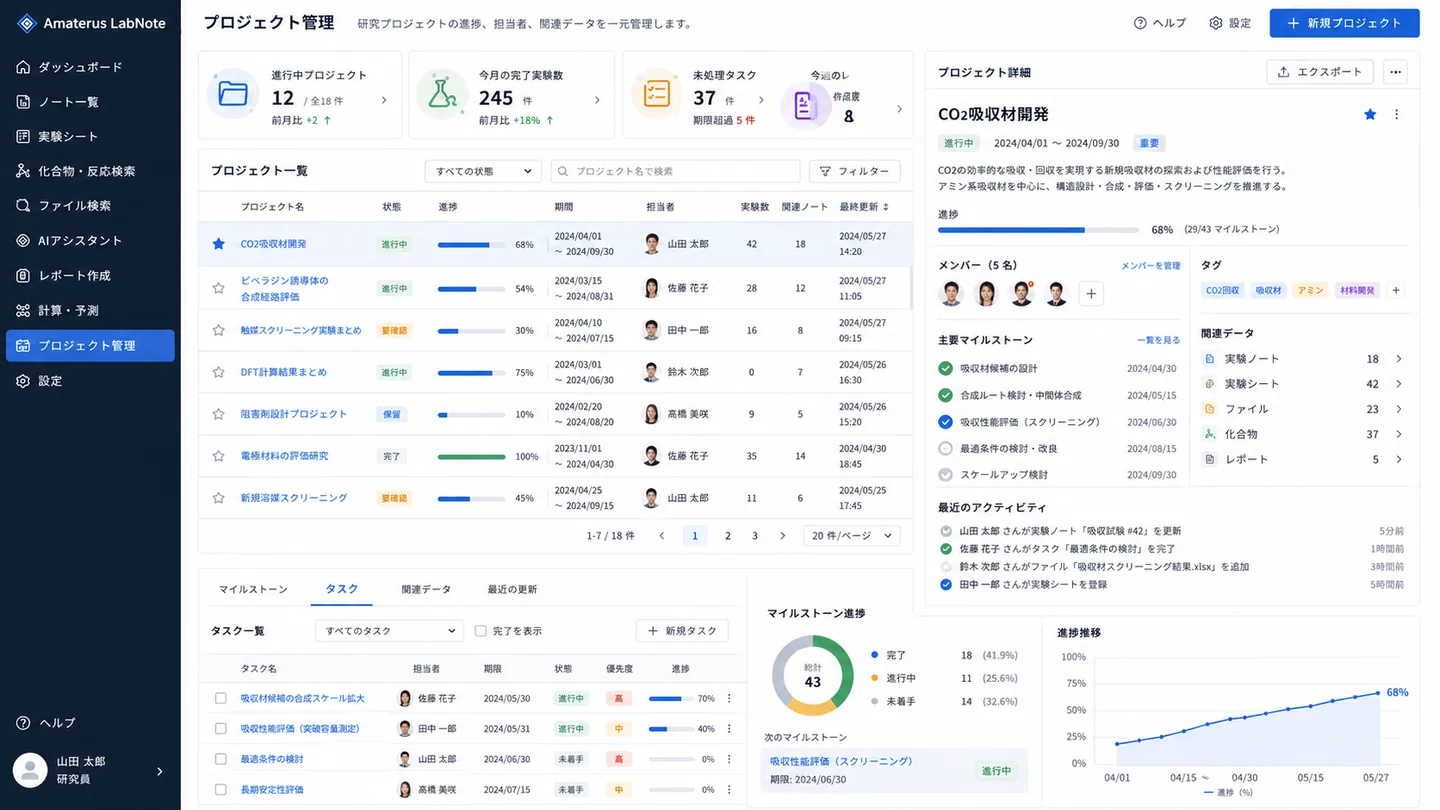This screenshot has width=1440, height=810.
Task: Click the add member plus button
Action: tap(1092, 294)
